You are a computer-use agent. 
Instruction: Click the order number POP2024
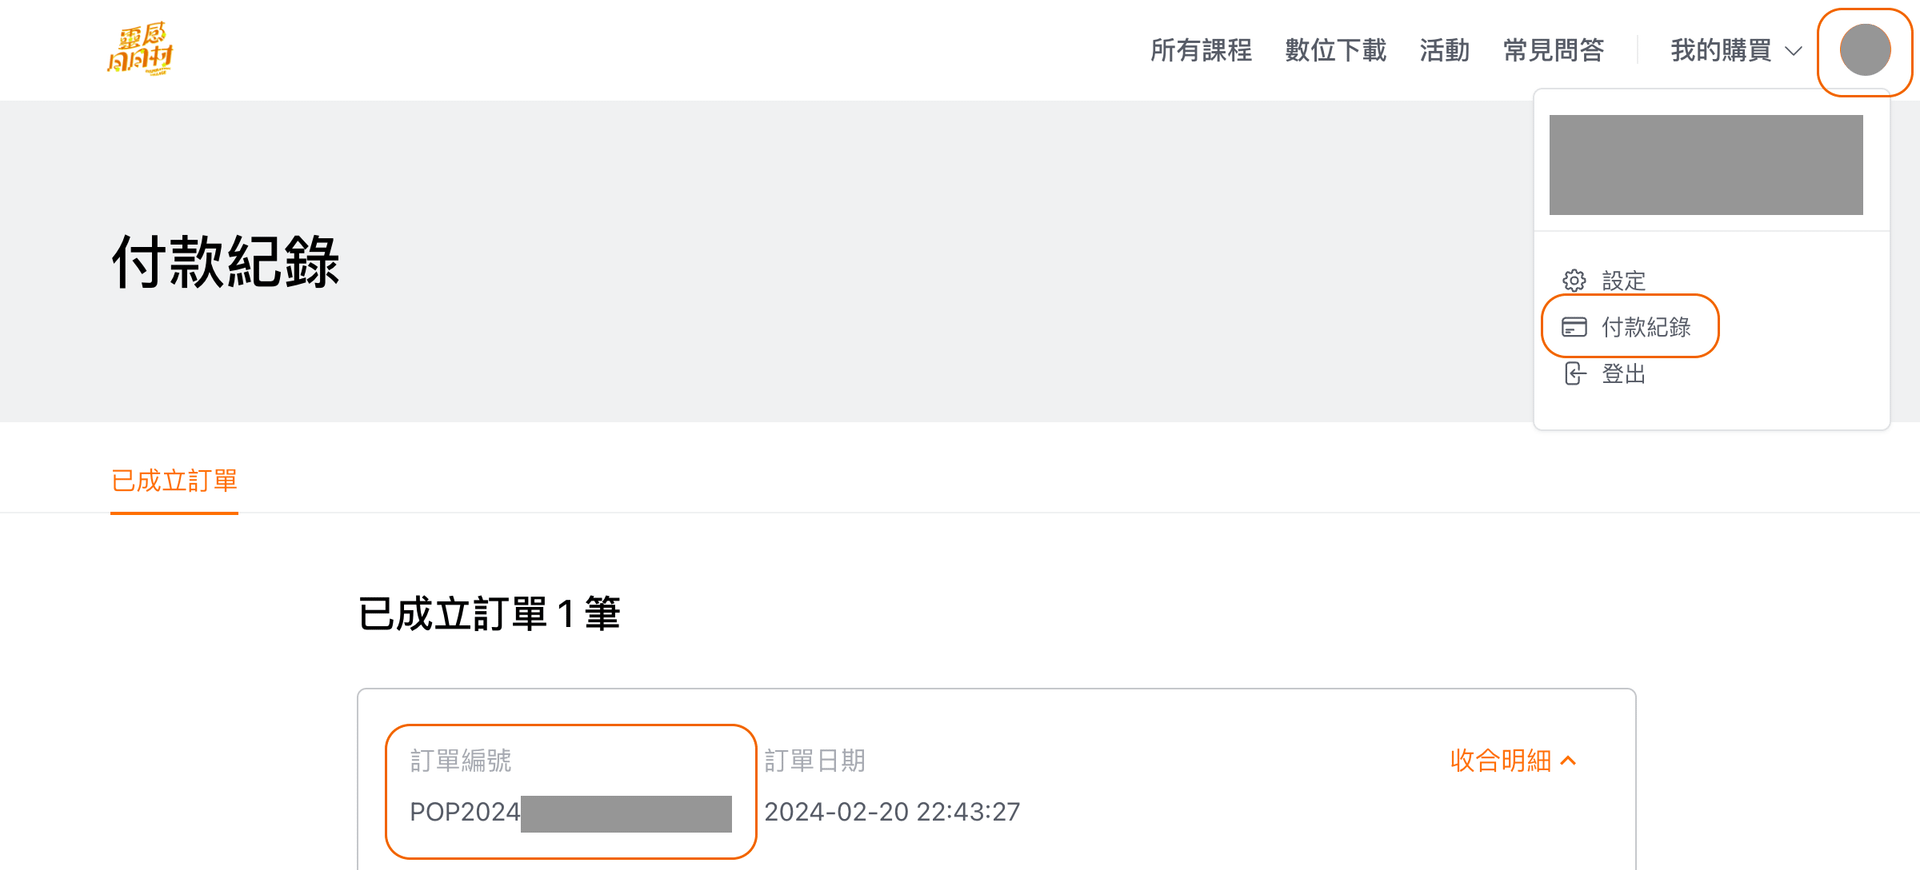(465, 812)
